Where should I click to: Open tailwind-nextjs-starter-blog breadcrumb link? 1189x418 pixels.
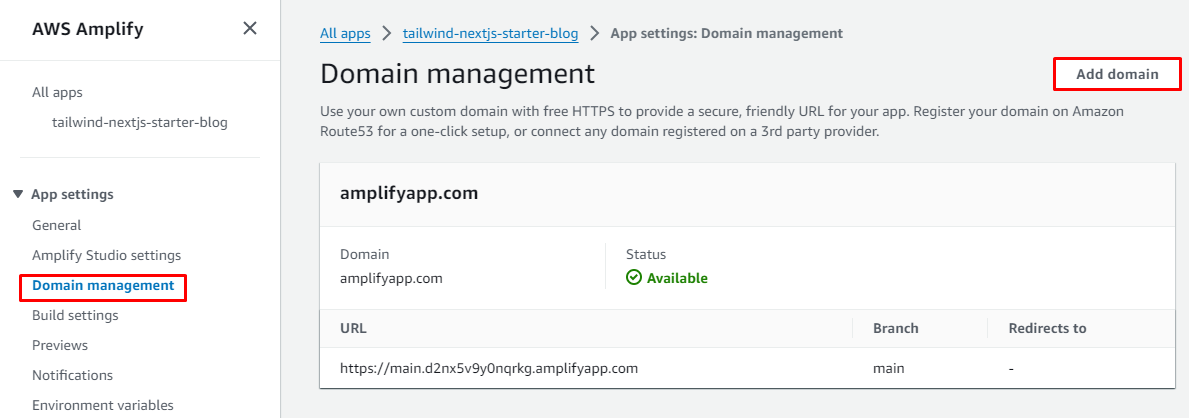click(490, 33)
